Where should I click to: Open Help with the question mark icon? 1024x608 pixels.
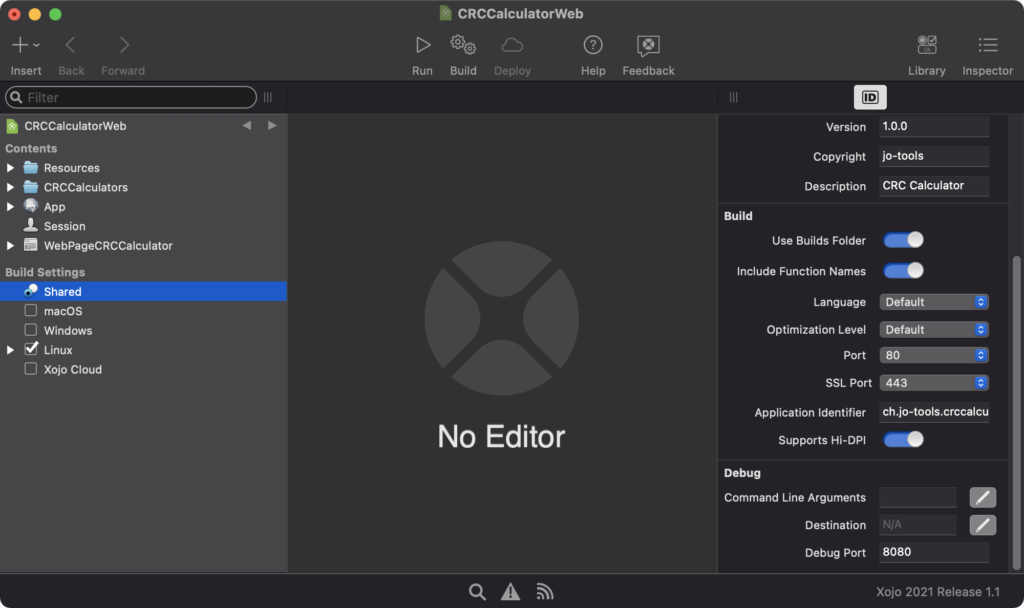(593, 45)
